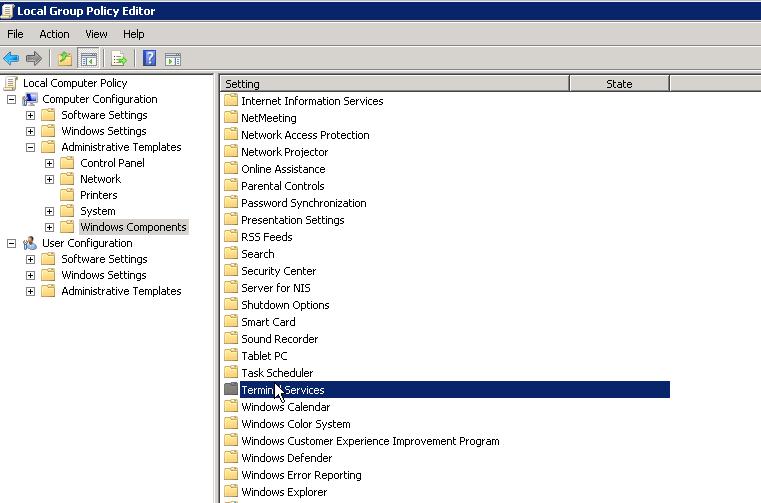Select Windows Error Reporting in the list
The image size is (761, 503).
click(301, 475)
